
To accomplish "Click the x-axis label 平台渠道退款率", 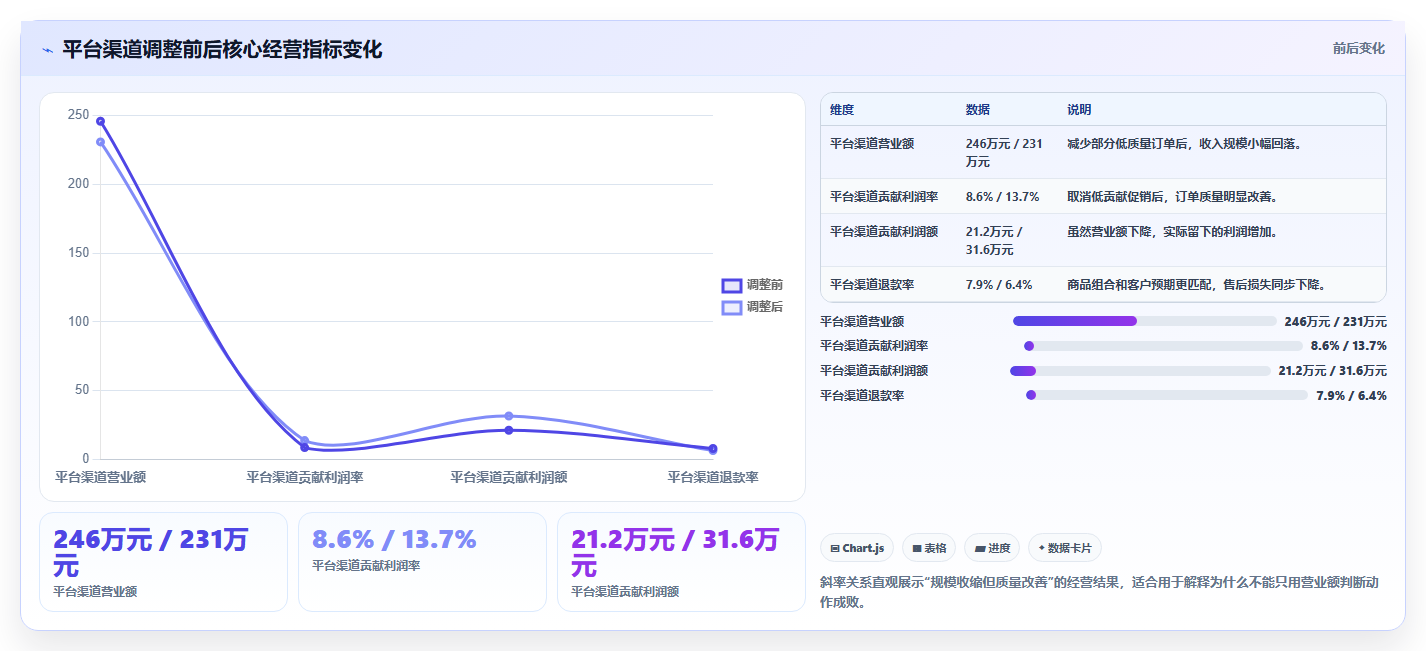I will (713, 477).
